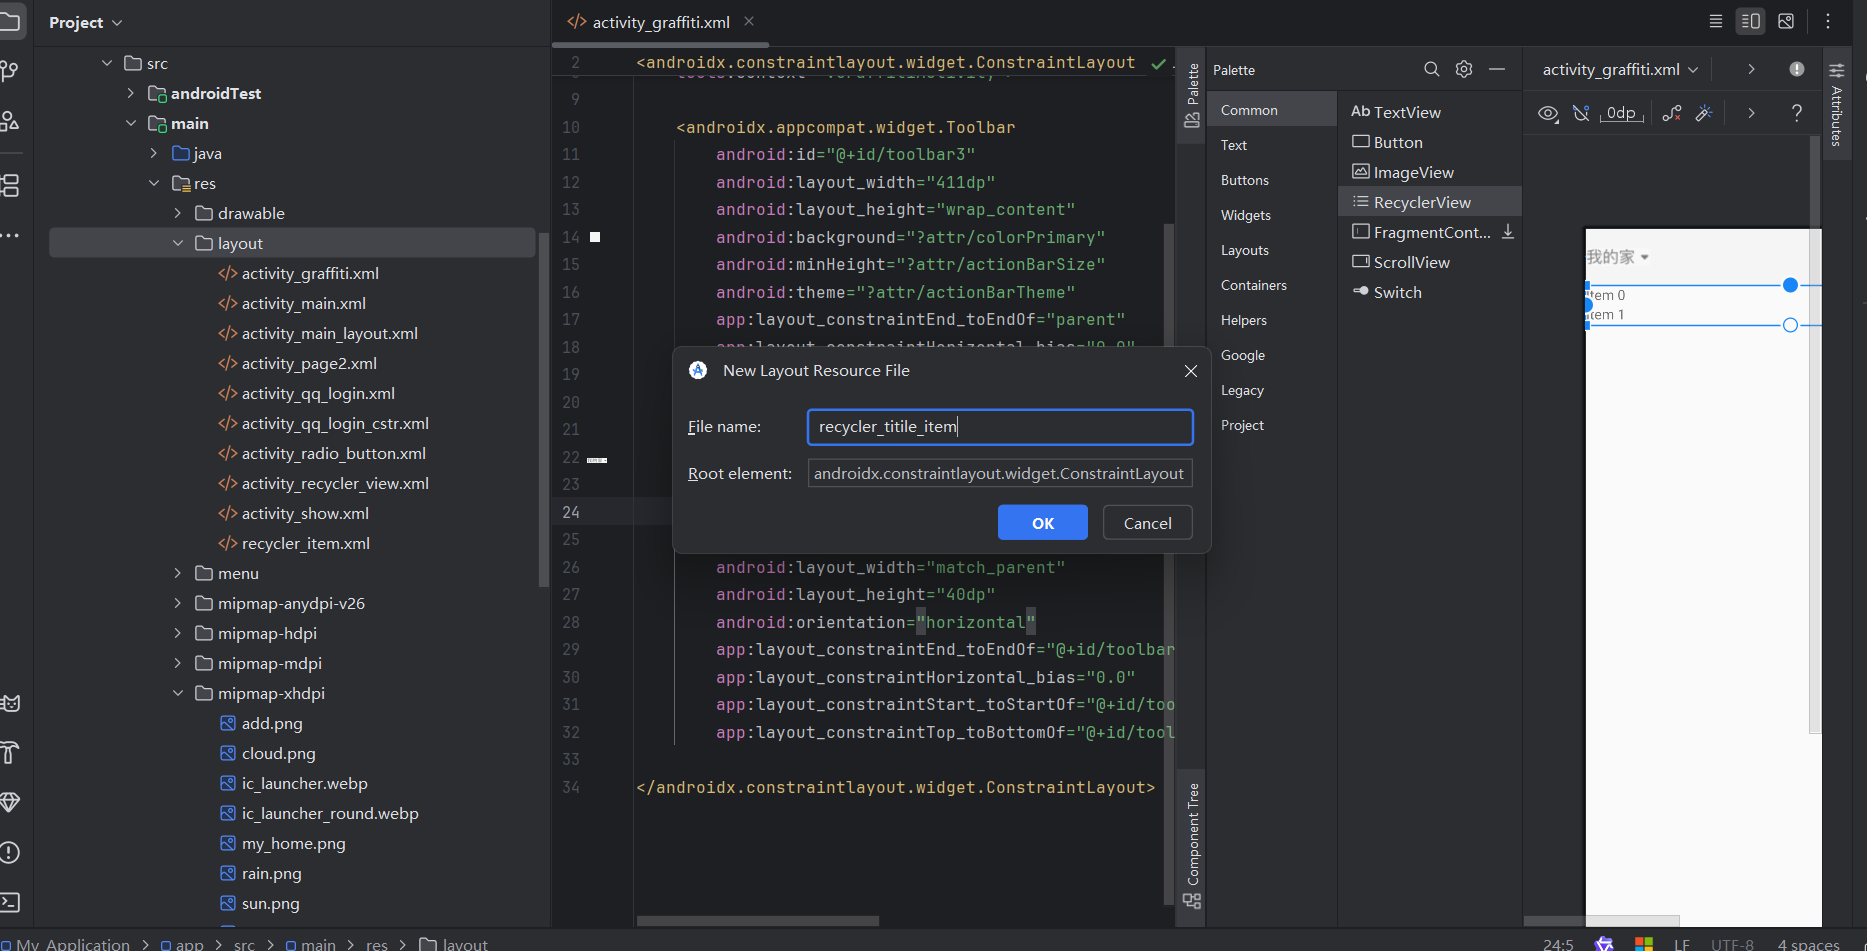
Task: Collapse the layout folder
Action: [x=178, y=243]
